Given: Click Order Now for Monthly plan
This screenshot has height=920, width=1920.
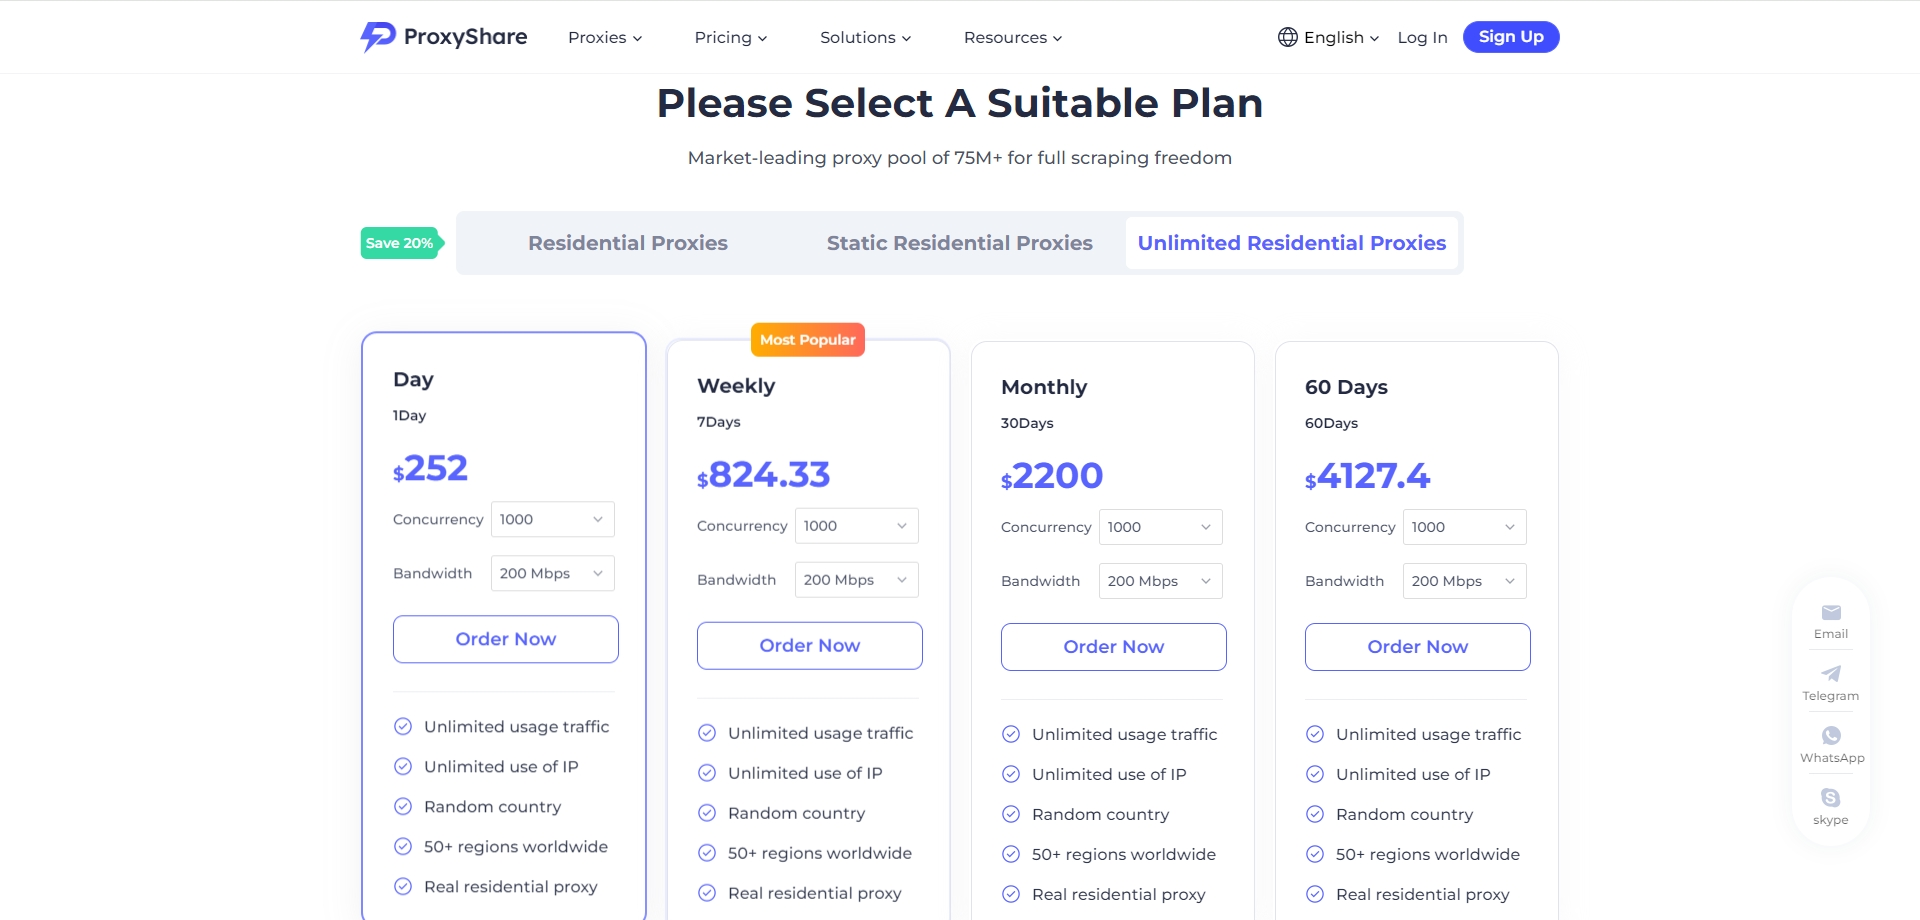Looking at the screenshot, I should point(1113,647).
